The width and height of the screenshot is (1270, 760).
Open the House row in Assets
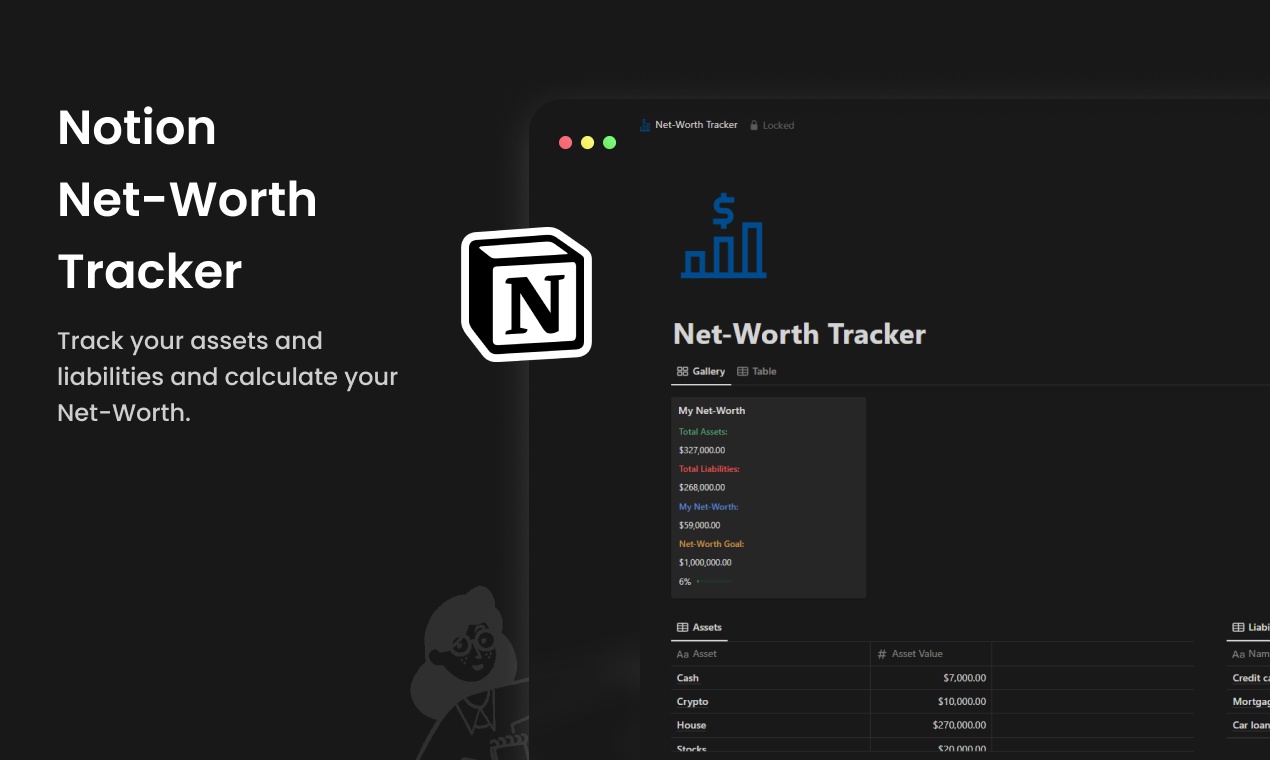tap(689, 725)
